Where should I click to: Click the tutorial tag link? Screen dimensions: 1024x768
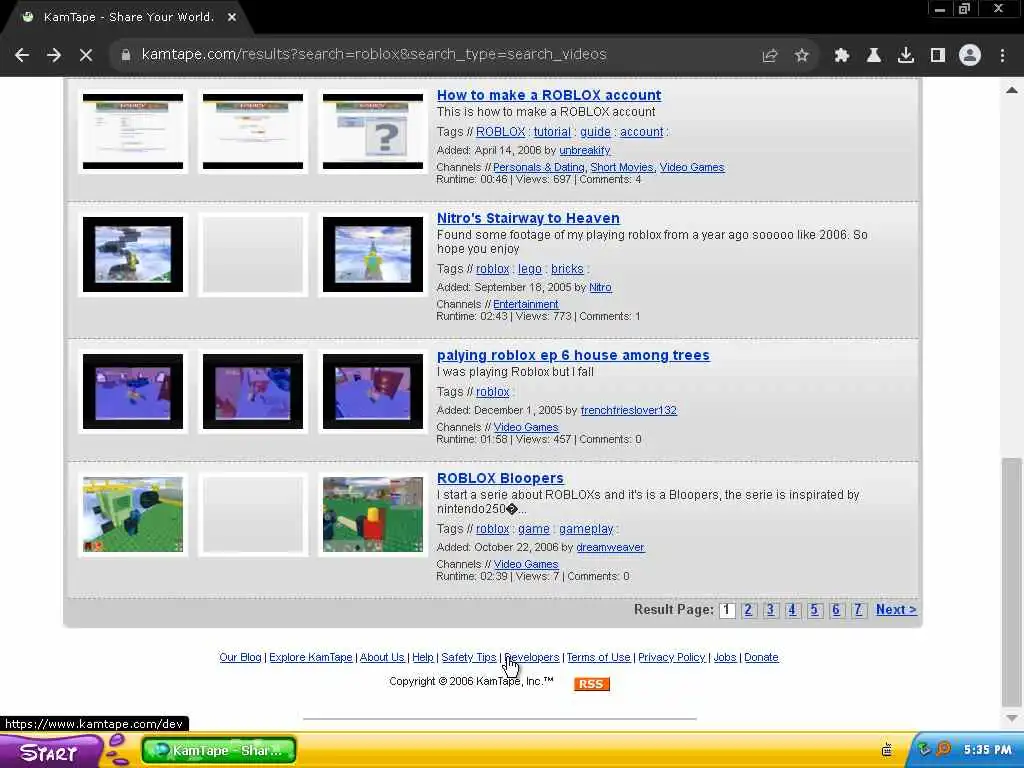(x=552, y=132)
